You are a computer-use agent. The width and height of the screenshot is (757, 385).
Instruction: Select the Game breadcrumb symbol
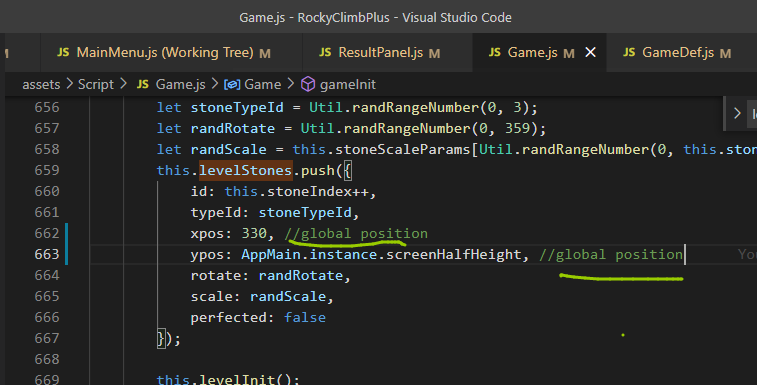pyautogui.click(x=263, y=85)
